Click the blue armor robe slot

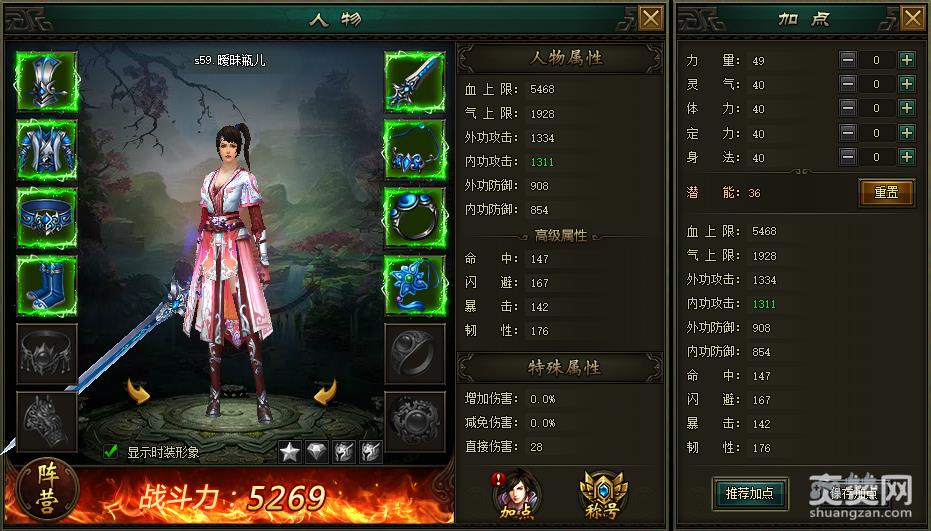[47, 150]
